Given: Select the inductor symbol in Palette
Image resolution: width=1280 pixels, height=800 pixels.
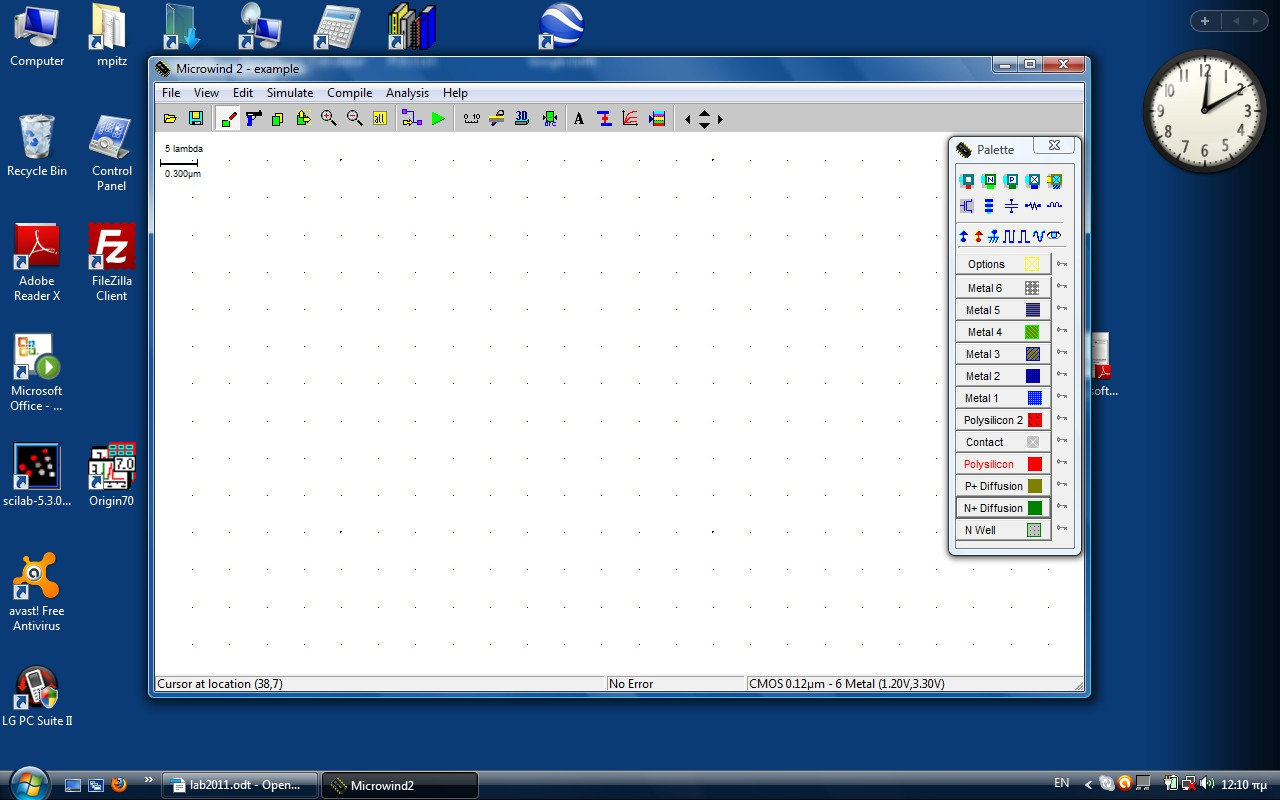Looking at the screenshot, I should 1055,206.
